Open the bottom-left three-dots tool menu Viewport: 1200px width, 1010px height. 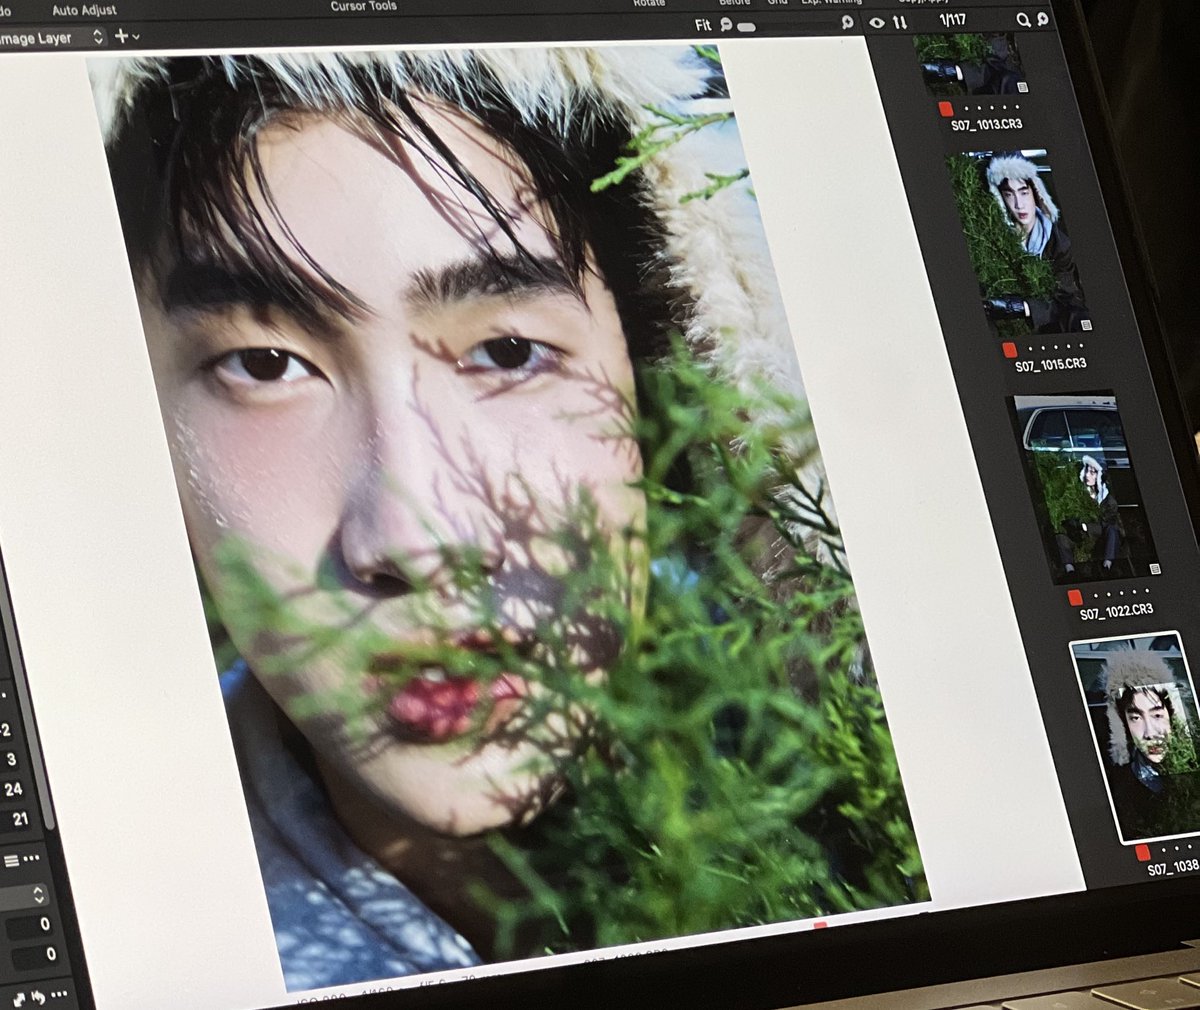[x=61, y=996]
